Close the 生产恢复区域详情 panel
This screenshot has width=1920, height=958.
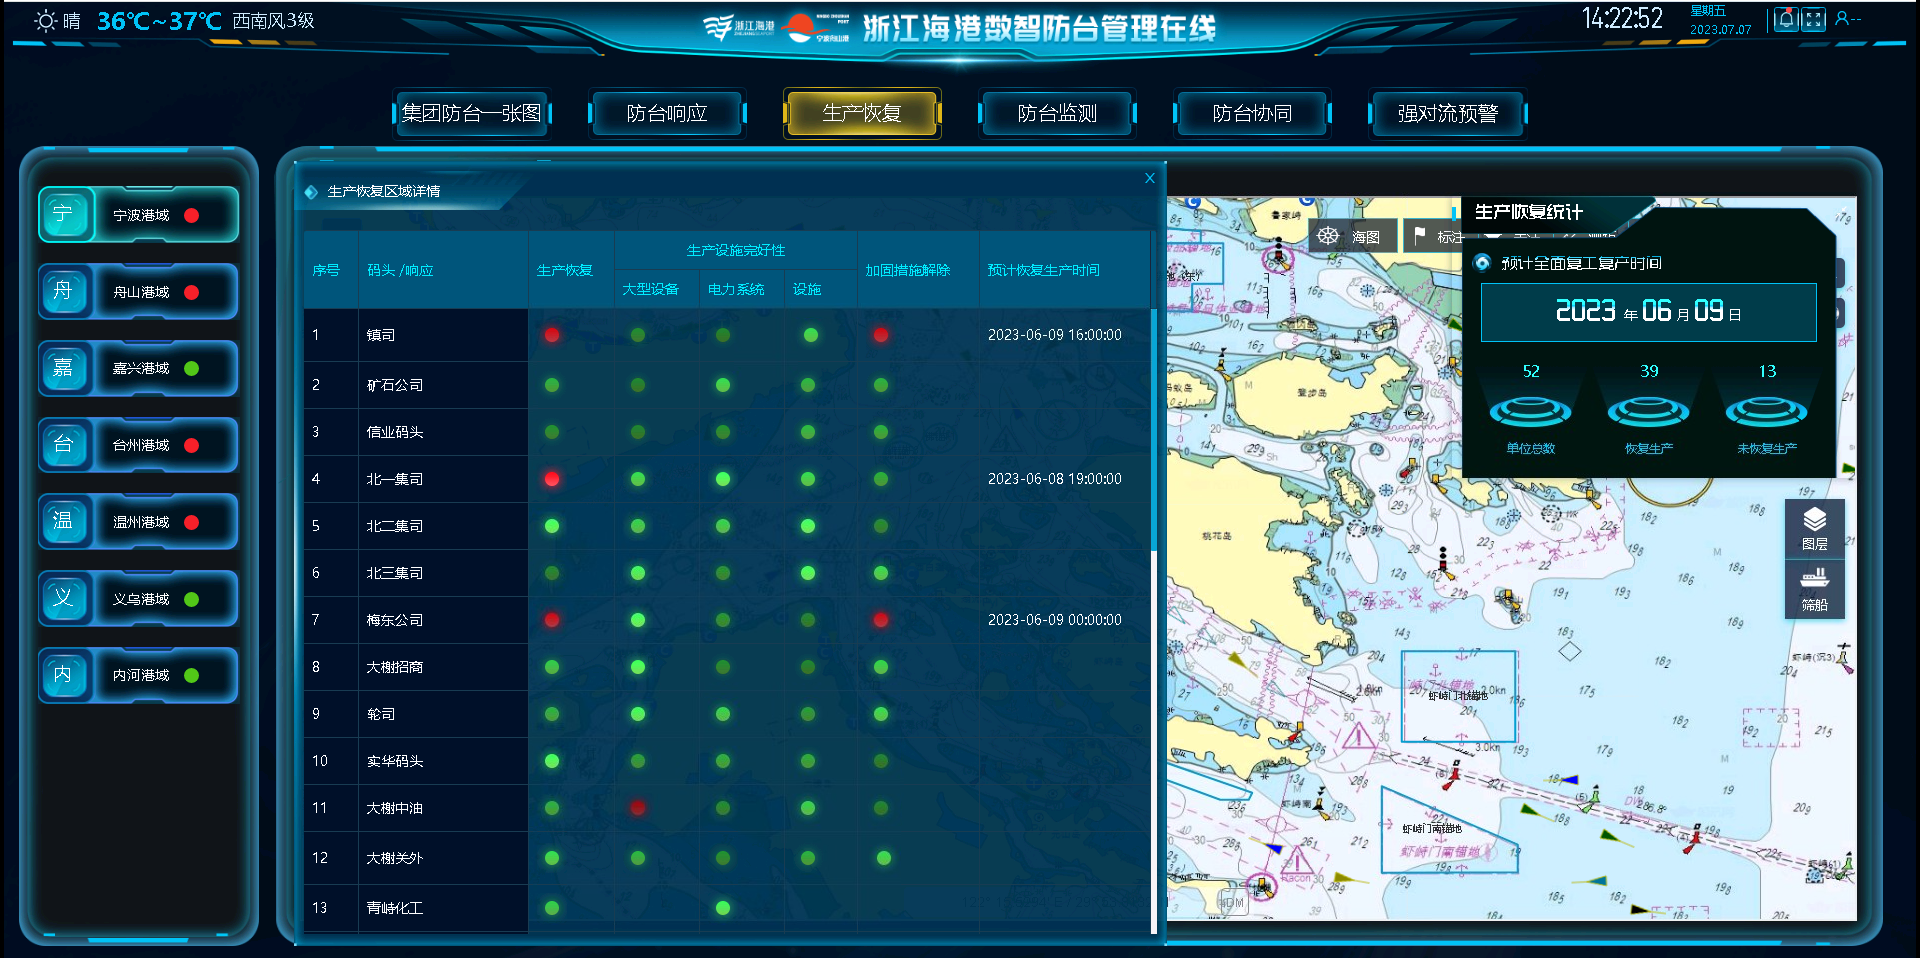tap(1150, 178)
